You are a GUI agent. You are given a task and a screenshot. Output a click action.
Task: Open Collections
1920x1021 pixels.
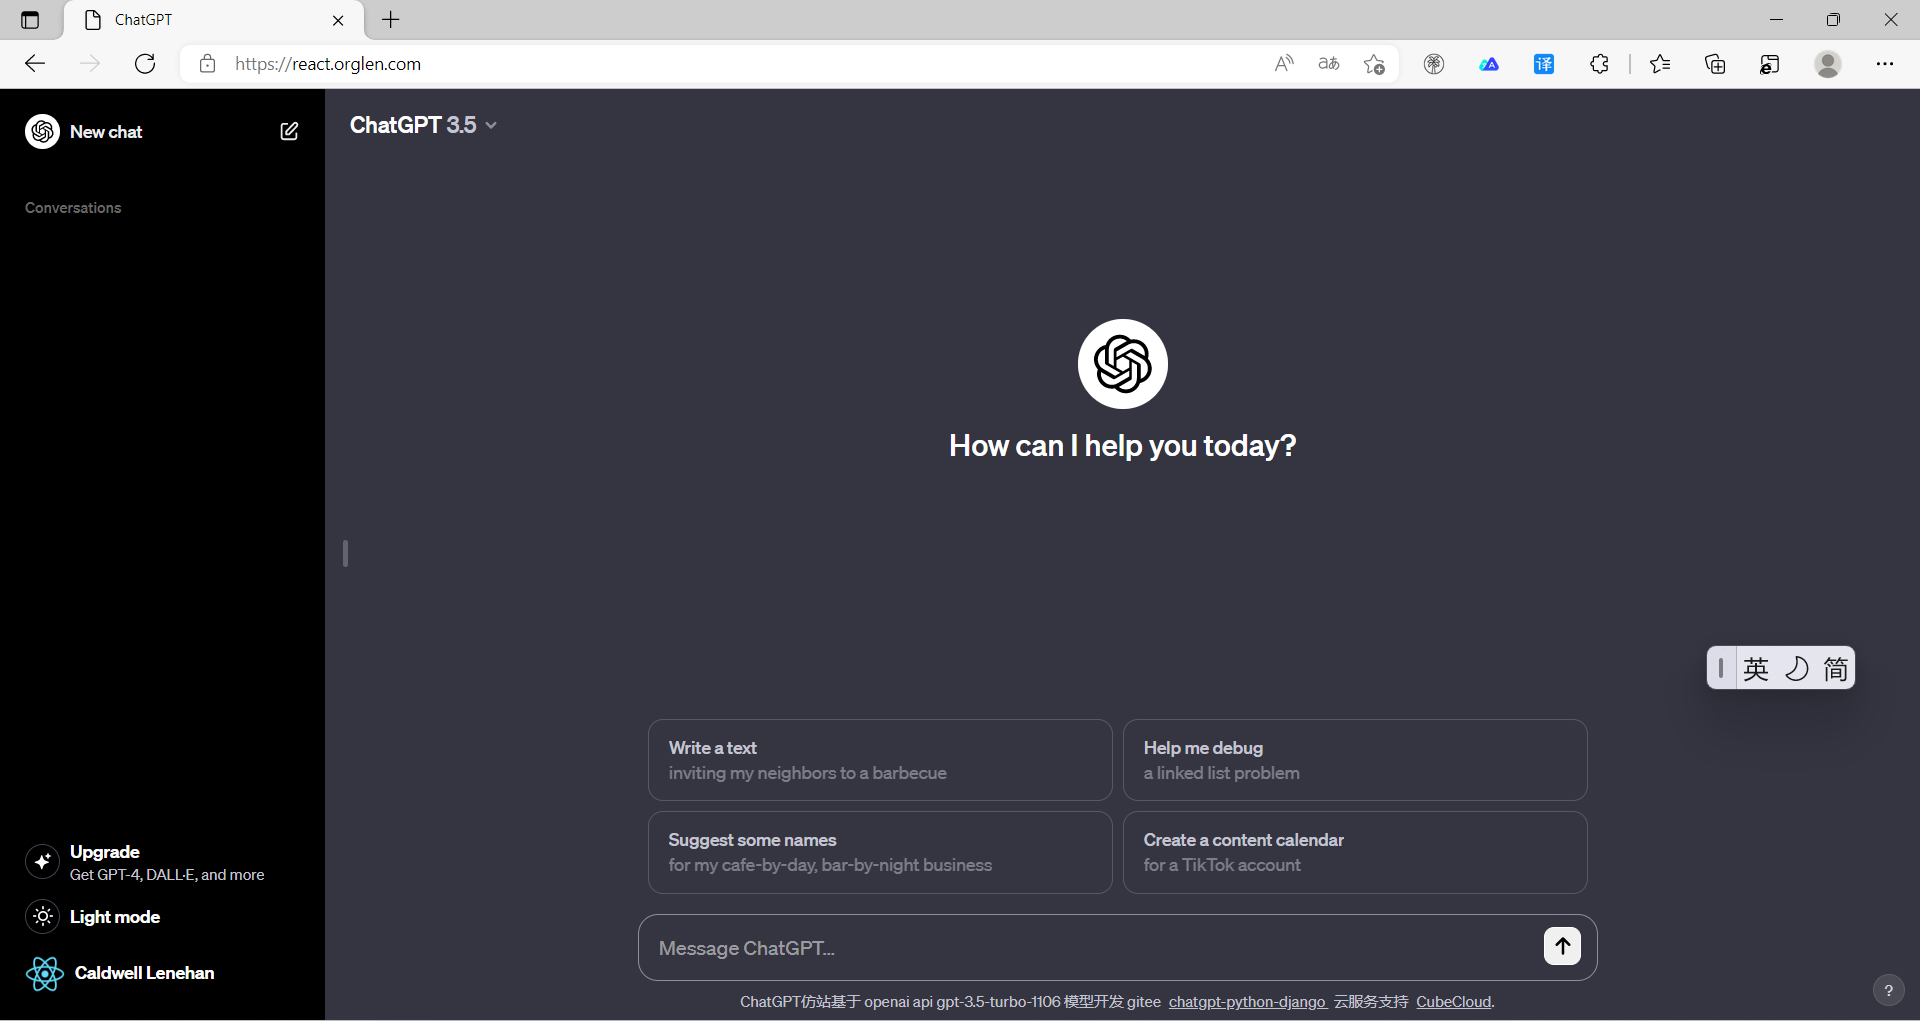pyautogui.click(x=1715, y=64)
